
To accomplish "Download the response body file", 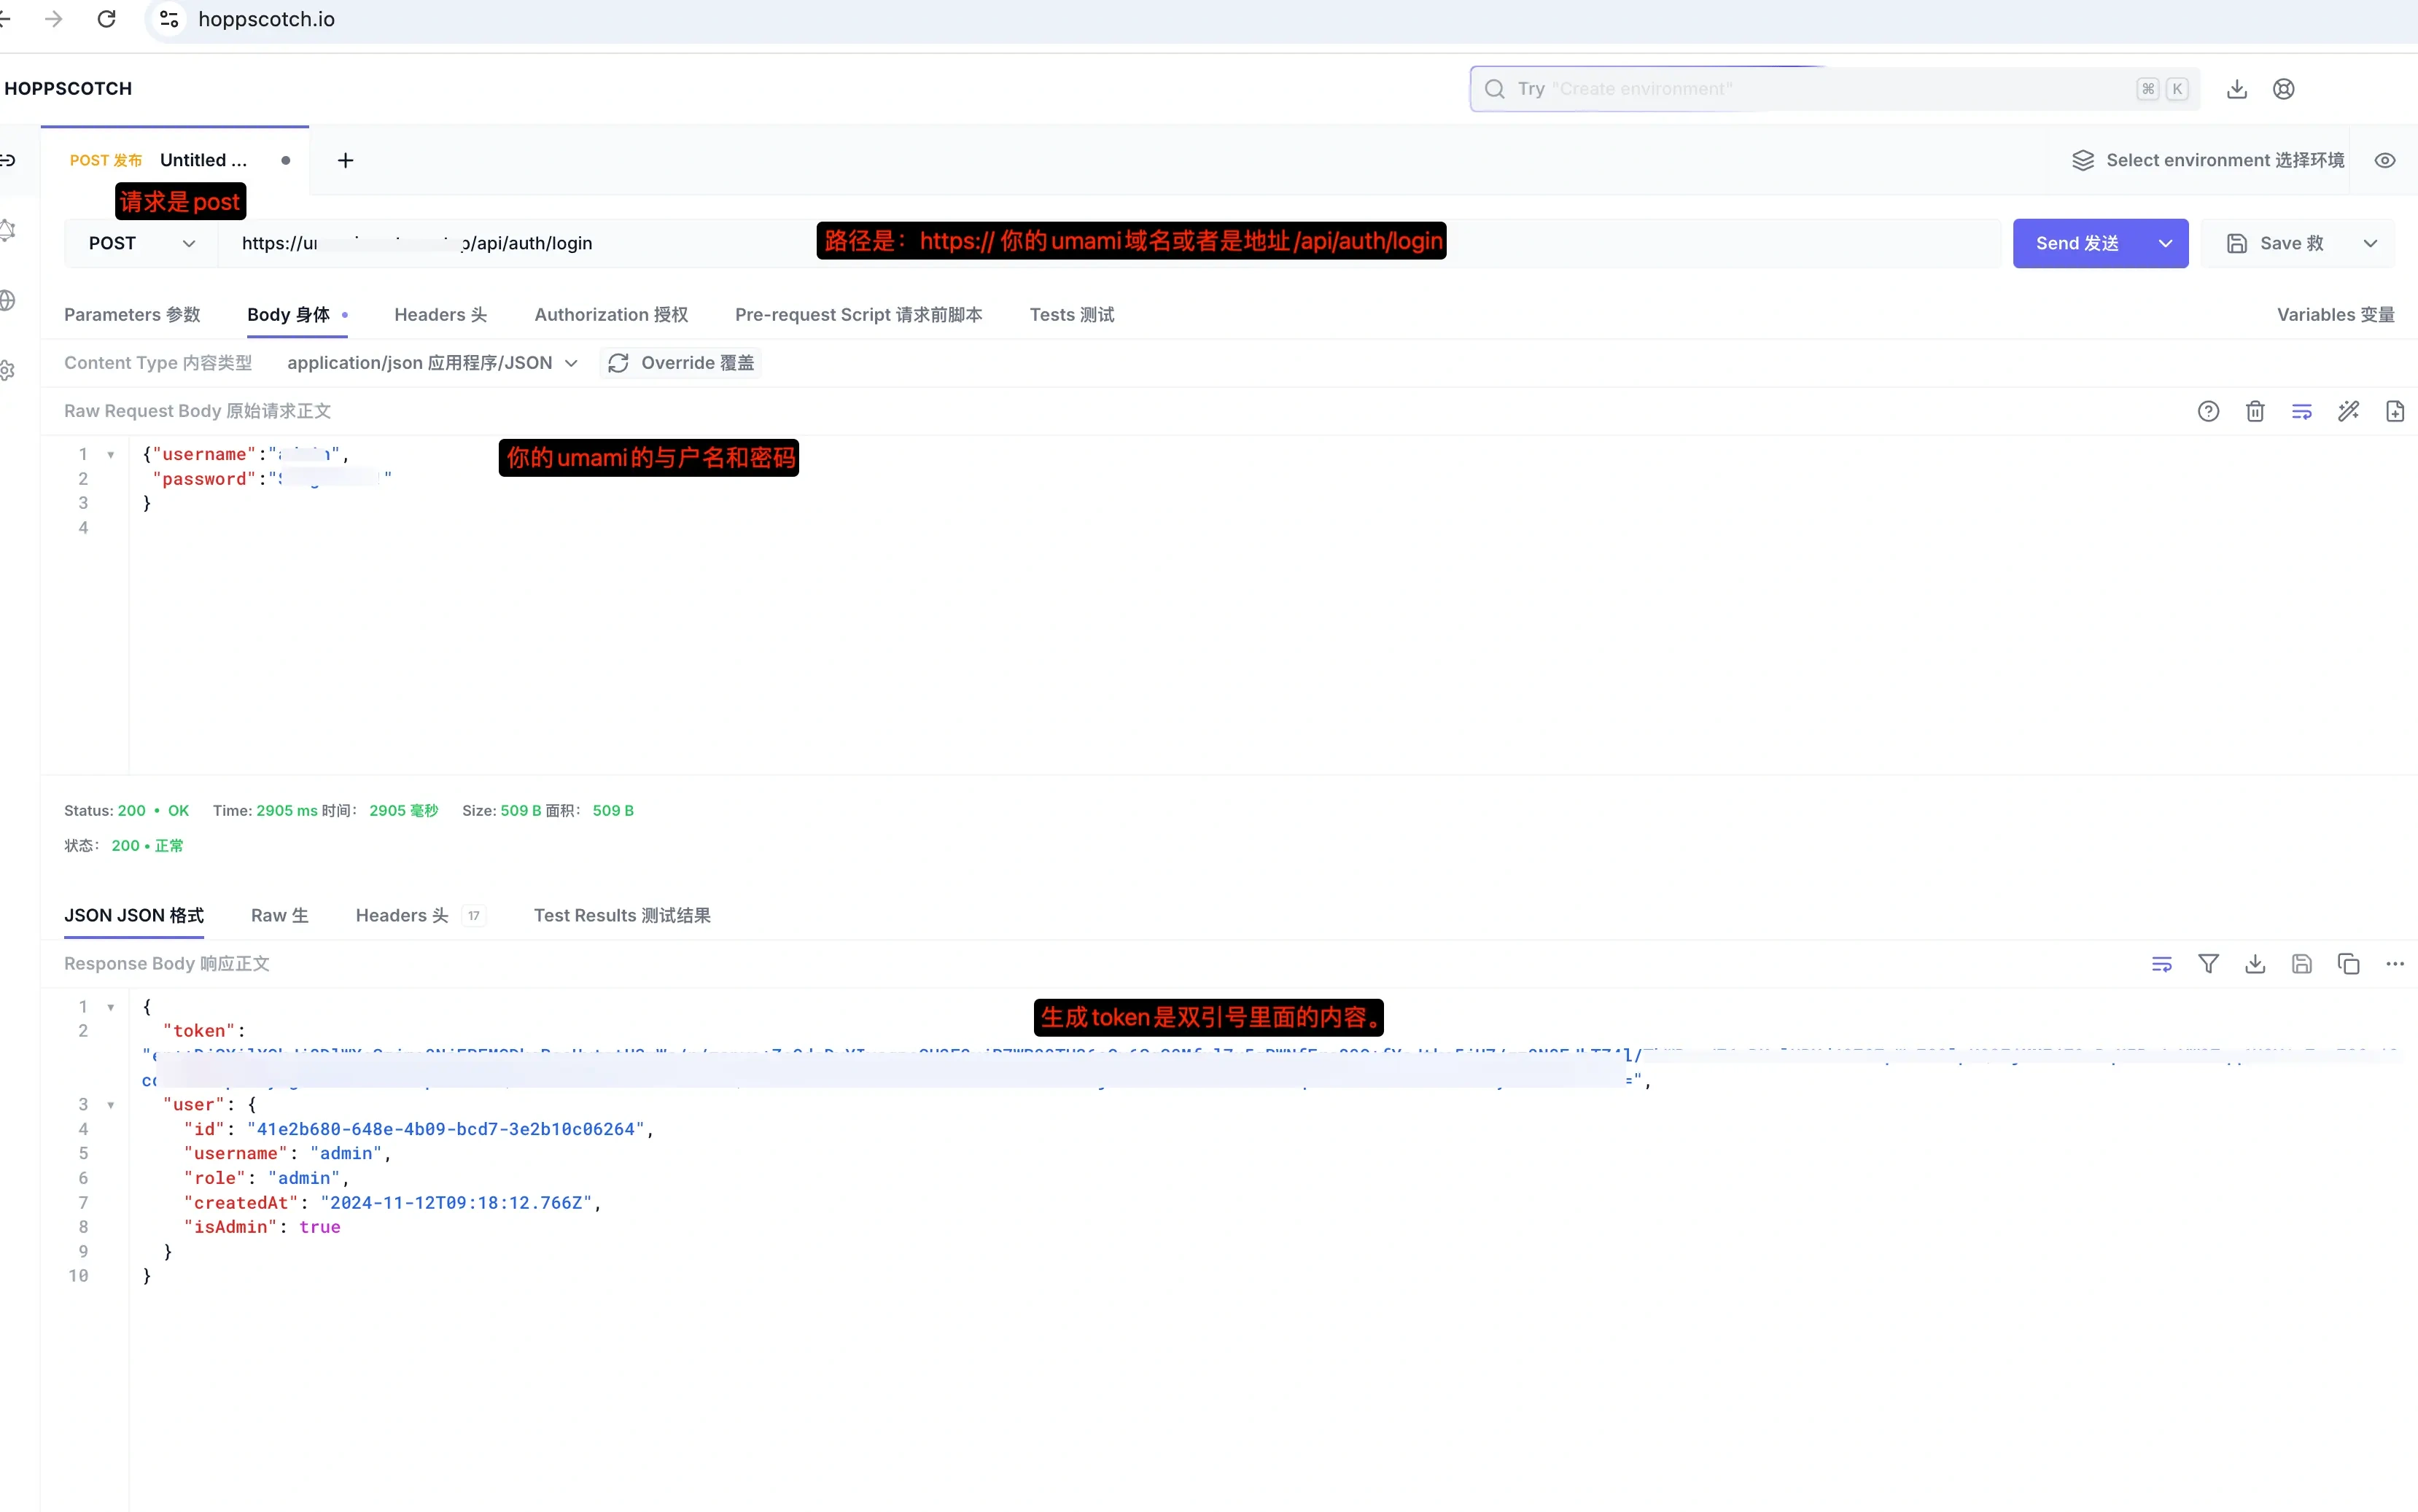I will (x=2255, y=964).
